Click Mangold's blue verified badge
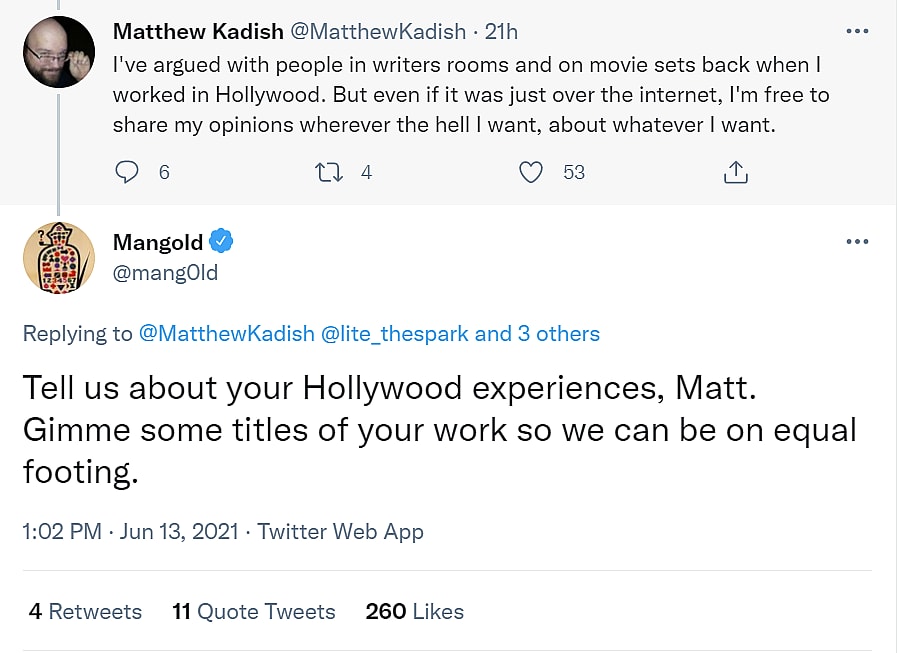The image size is (899, 653). point(222,241)
